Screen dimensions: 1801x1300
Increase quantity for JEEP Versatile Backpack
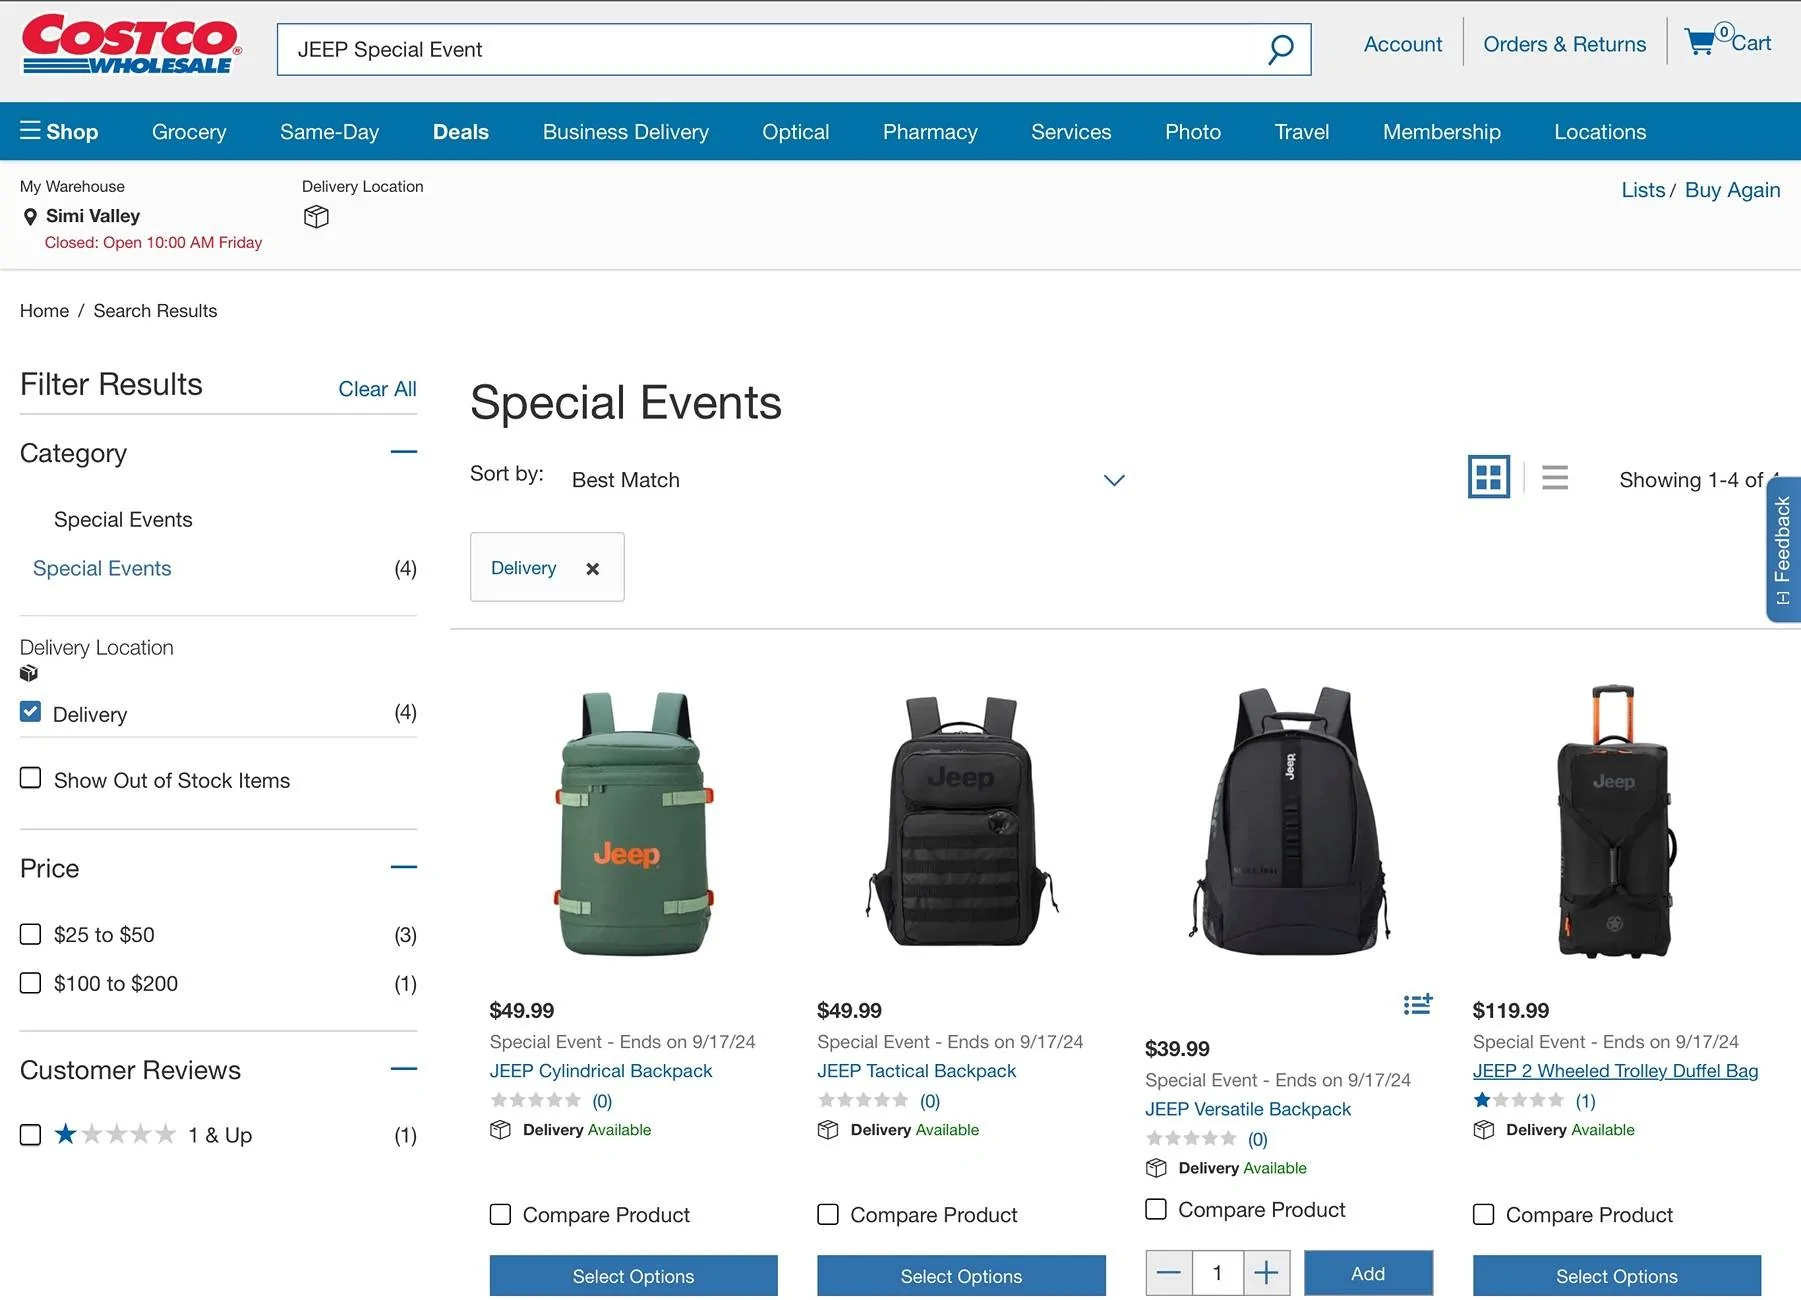tap(1266, 1273)
